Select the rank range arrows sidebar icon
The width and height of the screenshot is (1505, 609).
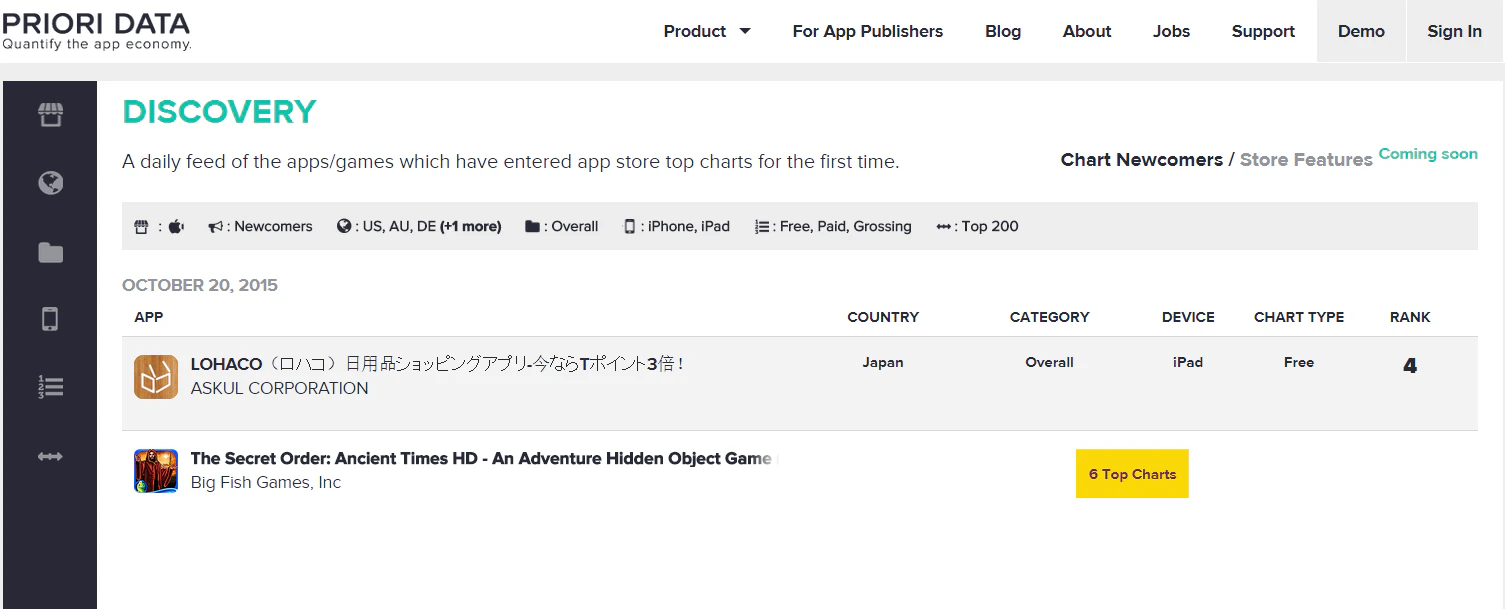click(50, 456)
